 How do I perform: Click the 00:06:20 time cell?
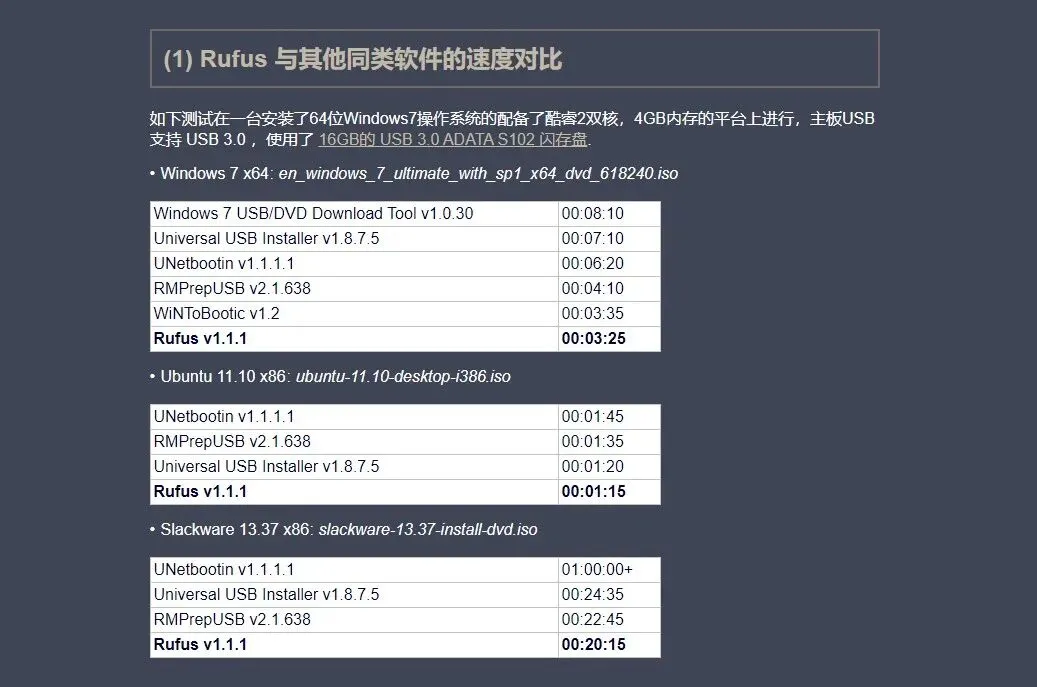pyautogui.click(x=609, y=264)
